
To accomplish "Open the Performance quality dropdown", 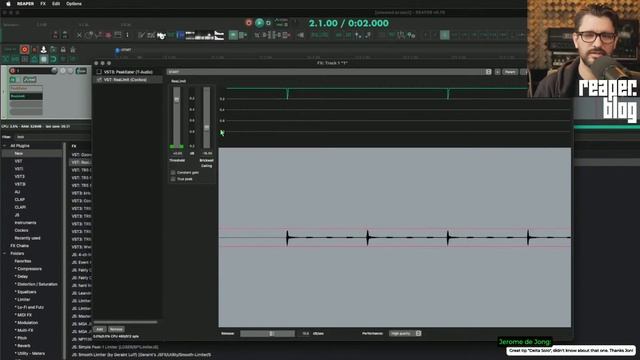I will point(405,333).
